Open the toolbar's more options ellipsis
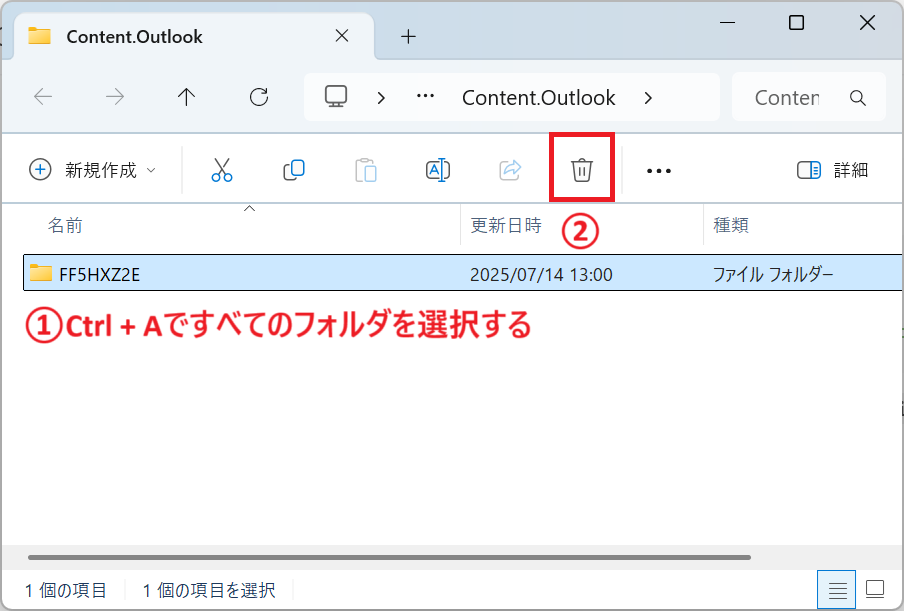Screen dimensions: 904x611 coord(658,171)
